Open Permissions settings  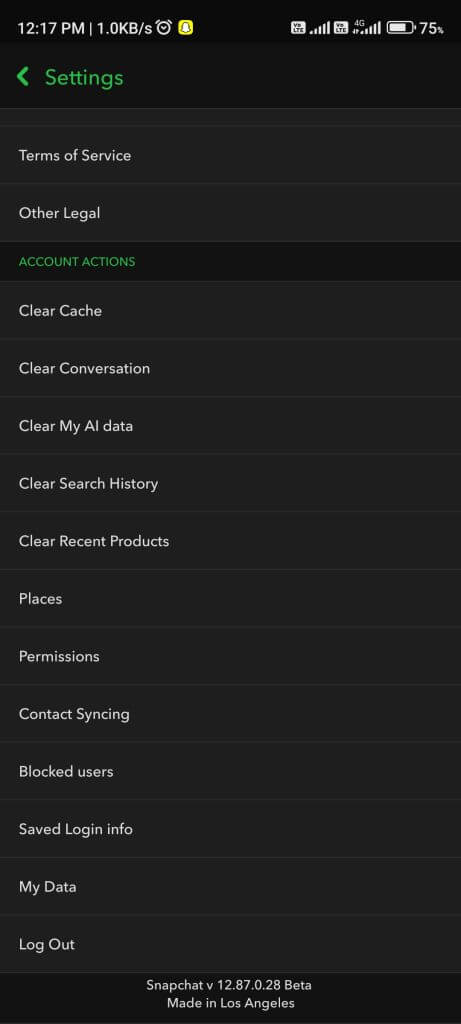(230, 656)
